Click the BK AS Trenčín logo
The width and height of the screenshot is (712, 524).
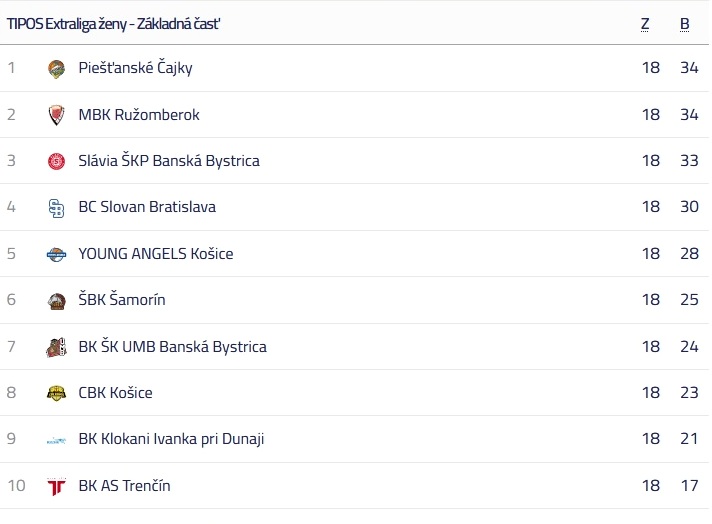[56, 486]
